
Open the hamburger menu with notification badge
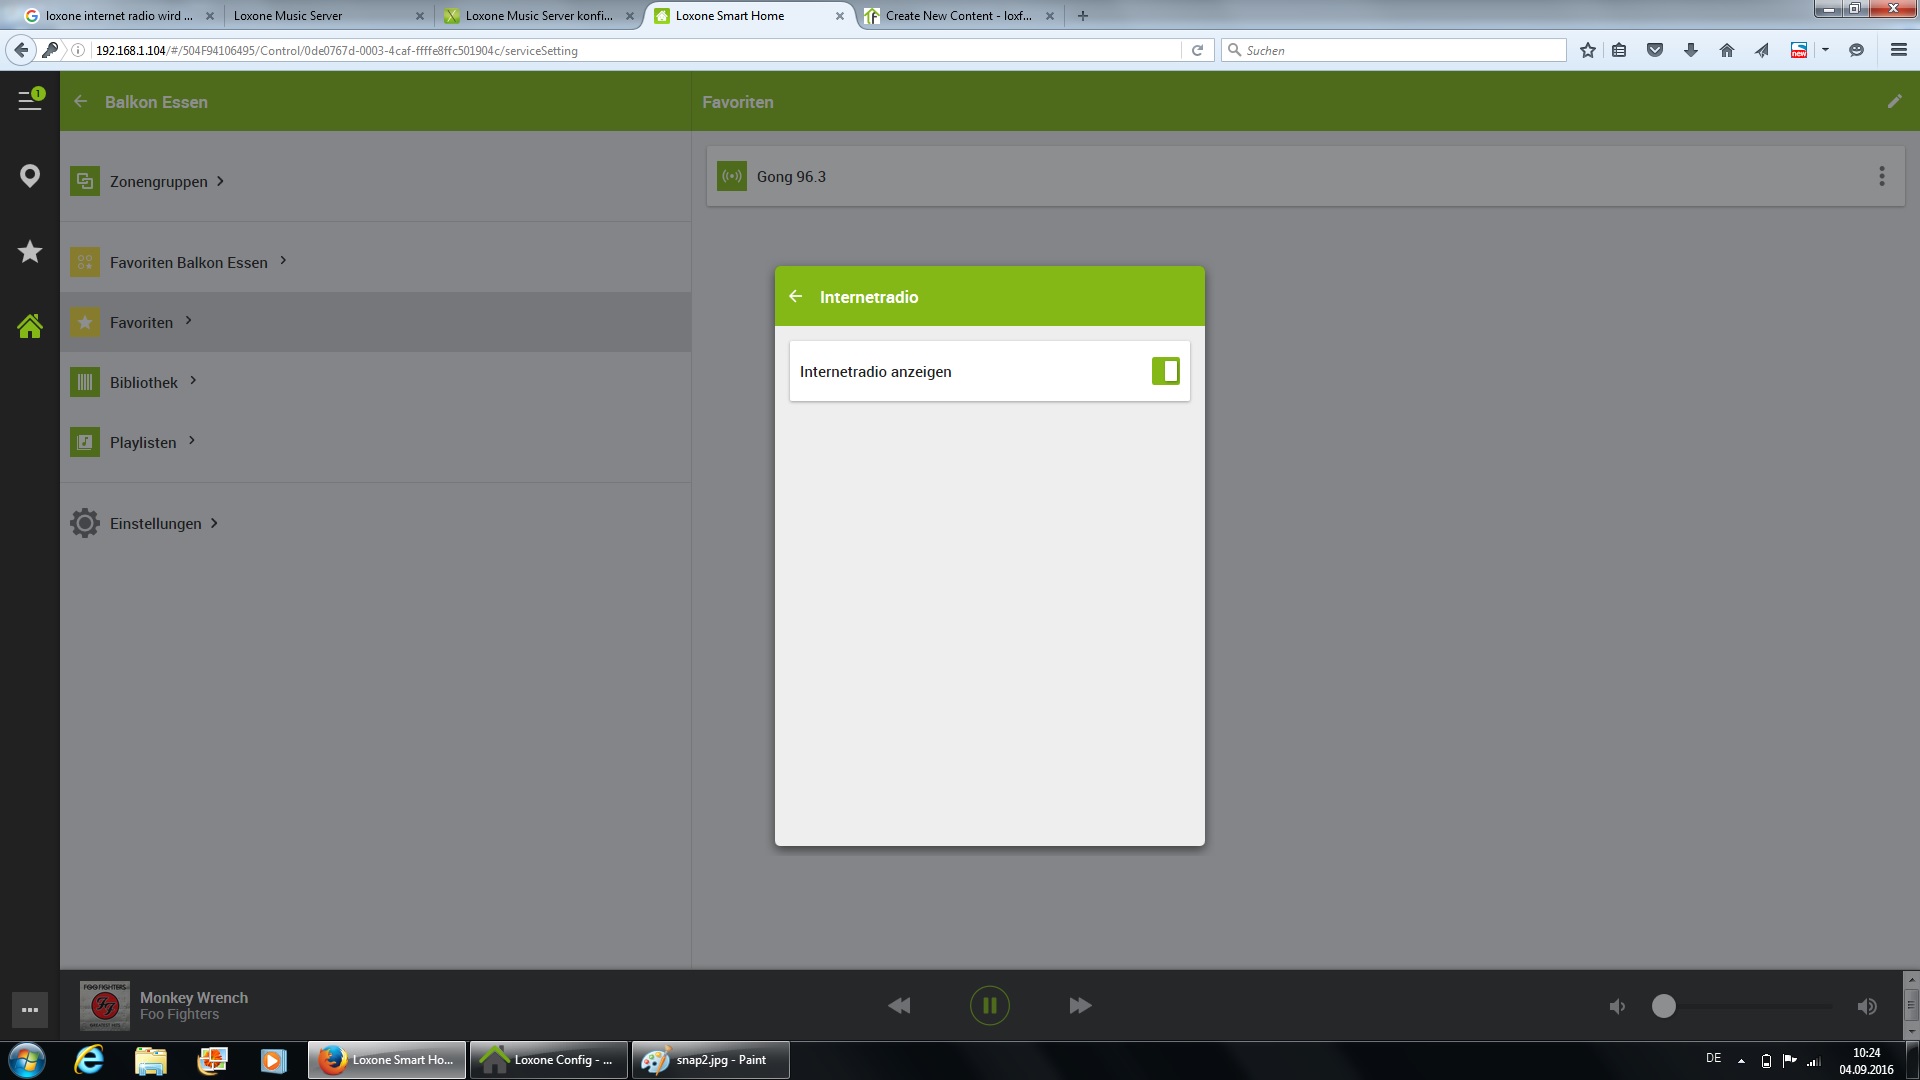[30, 101]
